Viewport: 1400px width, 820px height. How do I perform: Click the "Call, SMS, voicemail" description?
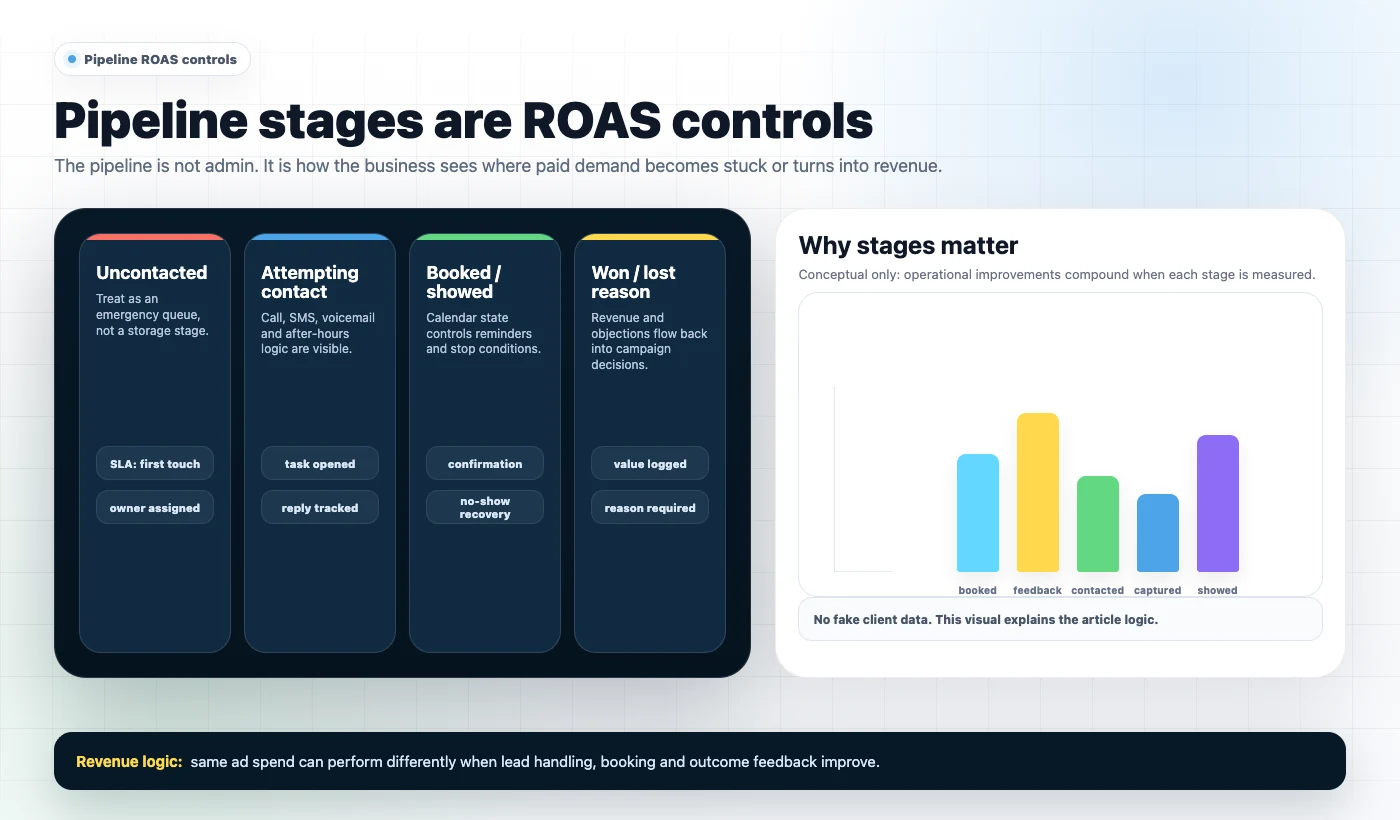[318, 333]
